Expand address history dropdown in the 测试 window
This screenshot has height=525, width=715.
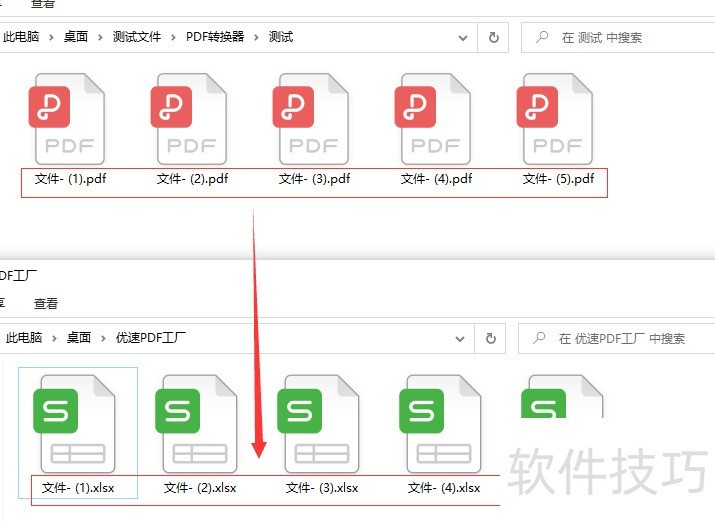463,38
